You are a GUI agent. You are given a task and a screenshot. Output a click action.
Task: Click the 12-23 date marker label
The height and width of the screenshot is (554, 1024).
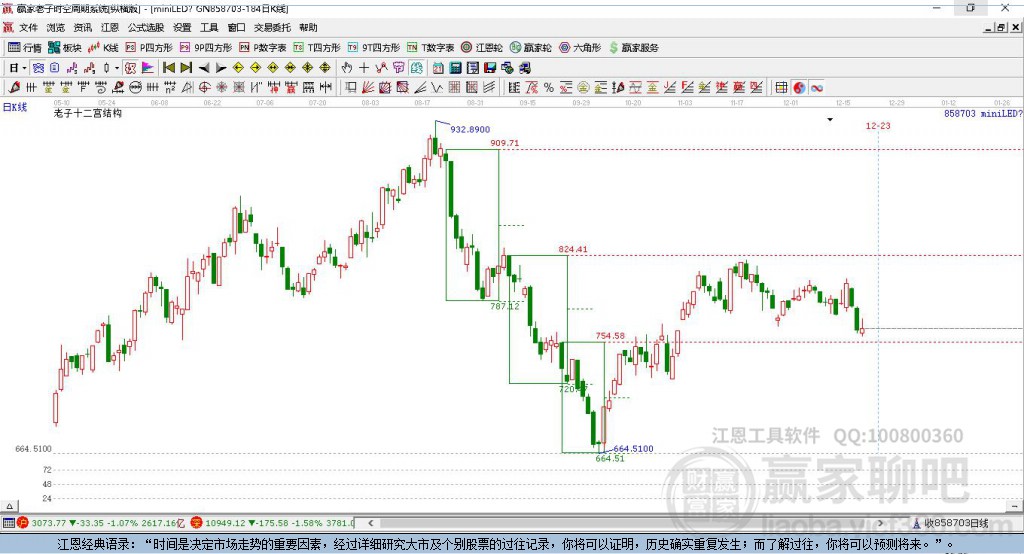(x=878, y=125)
